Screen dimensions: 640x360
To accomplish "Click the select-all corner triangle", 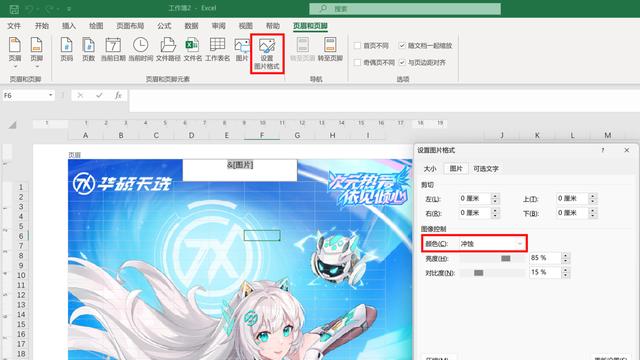I will [x=13, y=125].
